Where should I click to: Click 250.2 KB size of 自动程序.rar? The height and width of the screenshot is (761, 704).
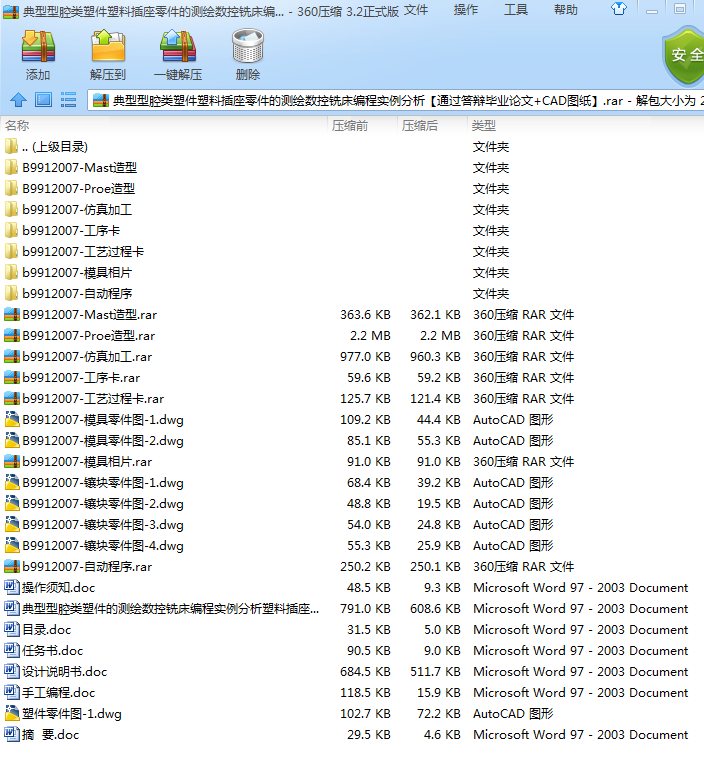365,566
